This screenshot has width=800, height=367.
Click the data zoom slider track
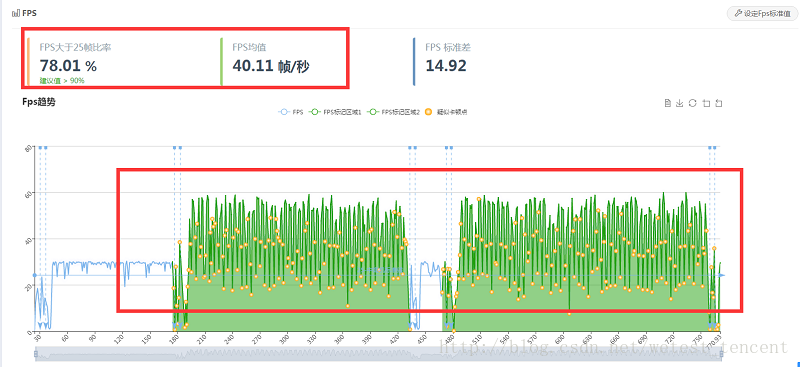point(380,353)
